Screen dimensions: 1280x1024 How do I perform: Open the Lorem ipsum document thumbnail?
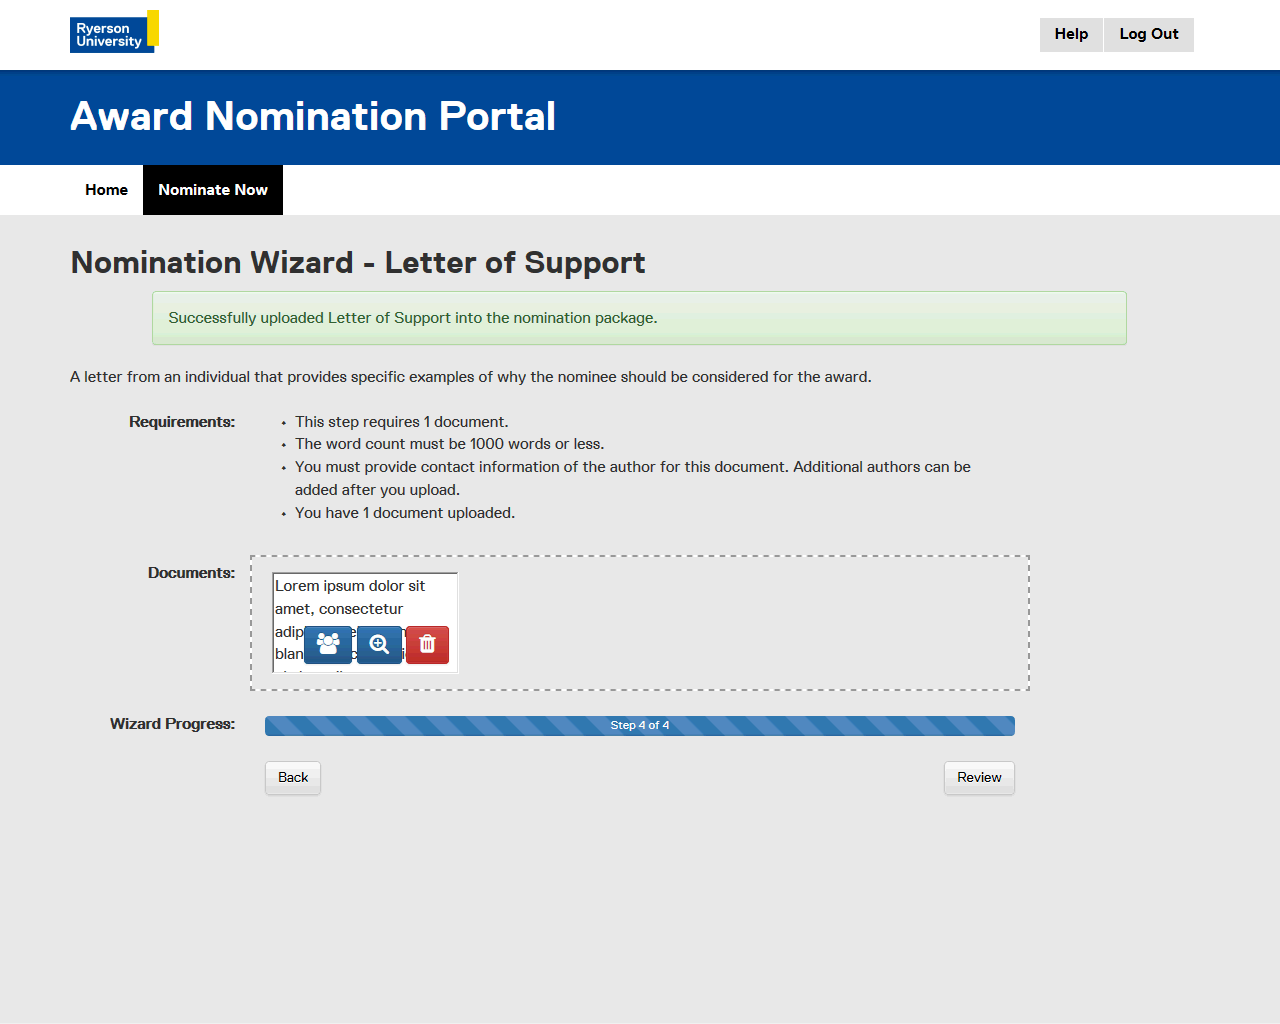click(x=365, y=596)
